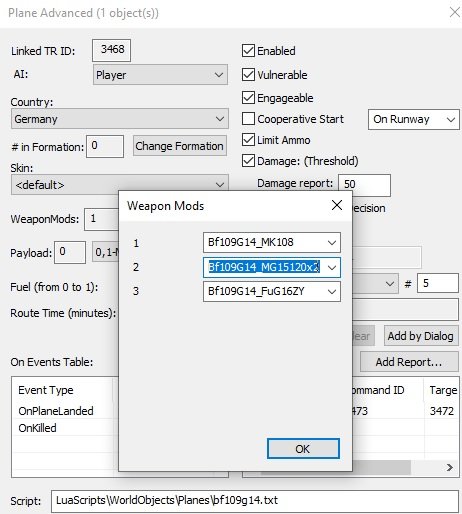Toggle the Vulnerable checkbox
462x514 pixels.
coord(248,75)
